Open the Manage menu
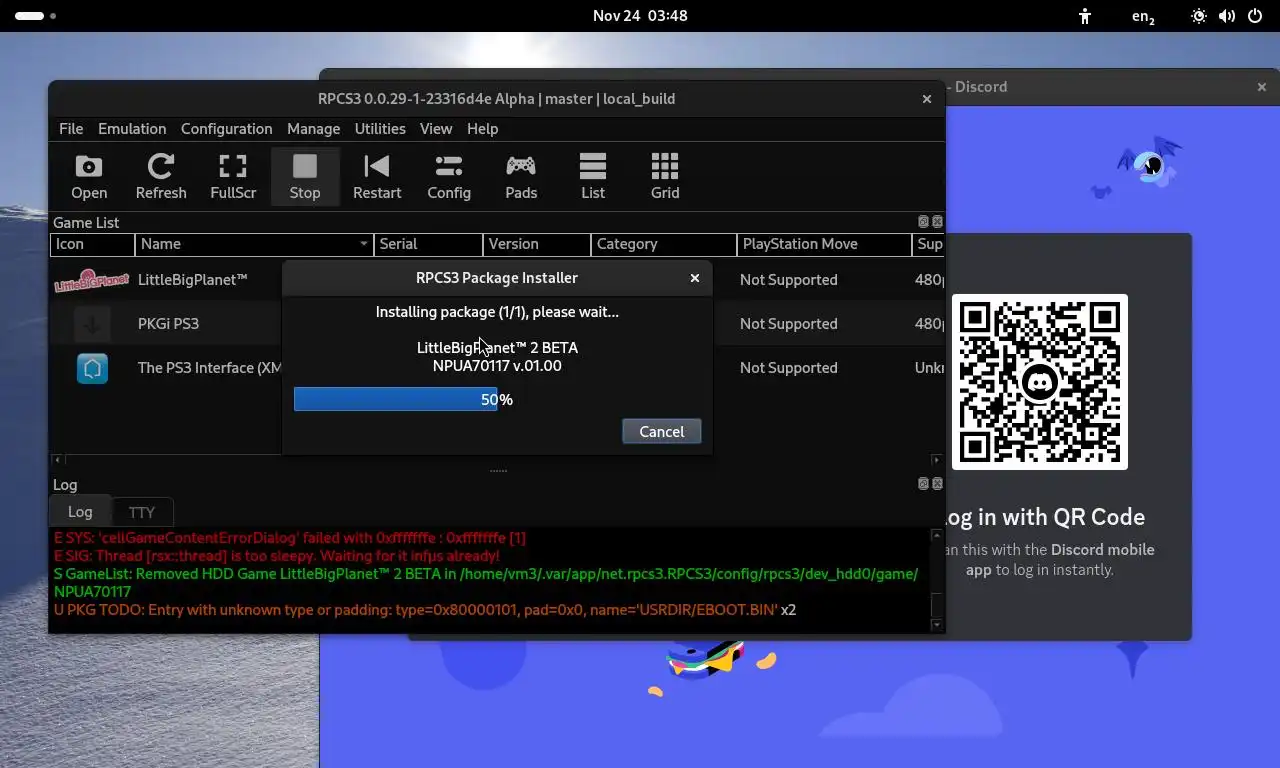The width and height of the screenshot is (1280, 768). coord(313,129)
